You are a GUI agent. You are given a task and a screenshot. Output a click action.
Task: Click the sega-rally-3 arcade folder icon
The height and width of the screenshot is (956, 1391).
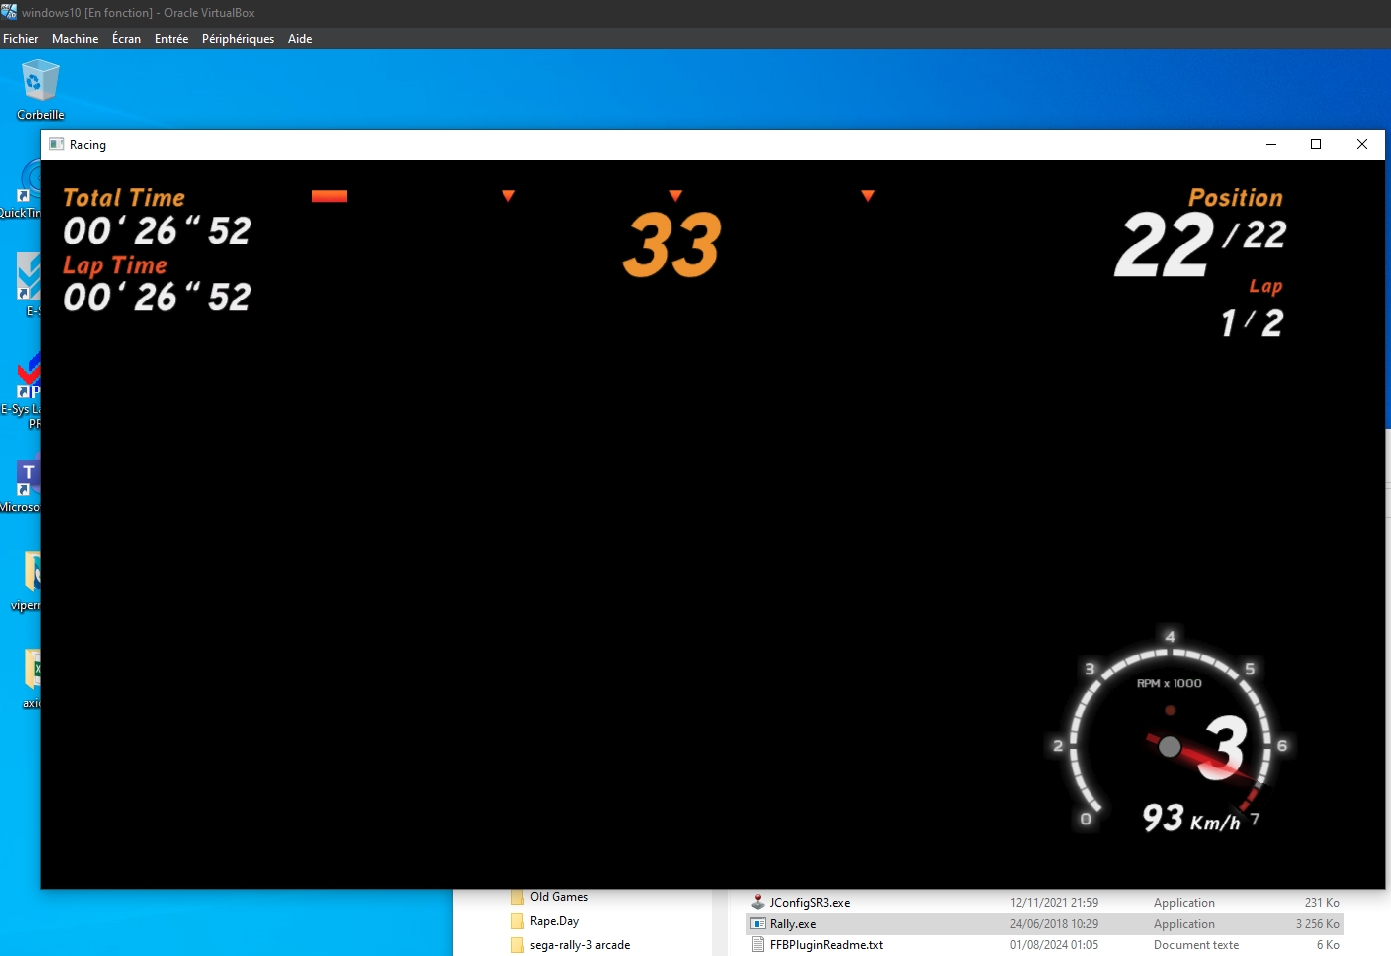(517, 945)
